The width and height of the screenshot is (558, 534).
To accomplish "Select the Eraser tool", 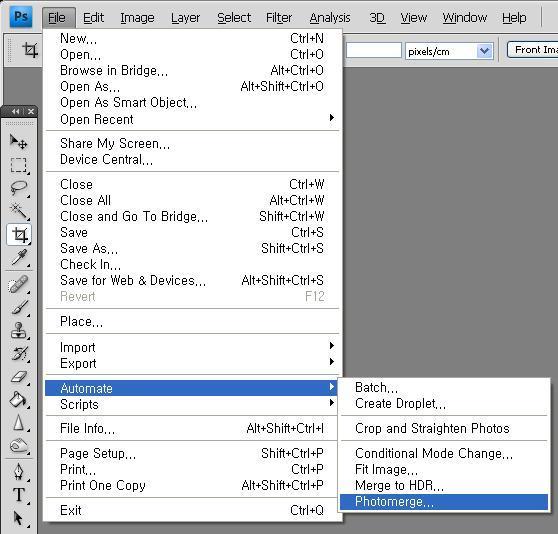I will click(19, 376).
